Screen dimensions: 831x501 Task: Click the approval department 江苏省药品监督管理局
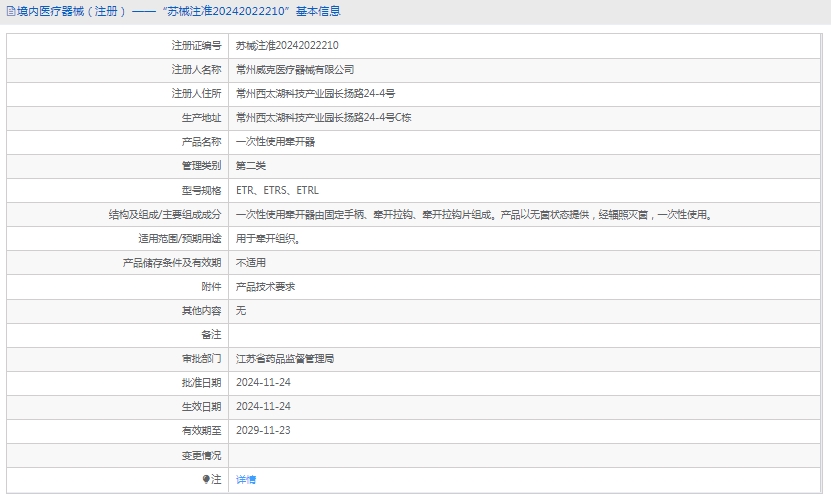point(285,358)
